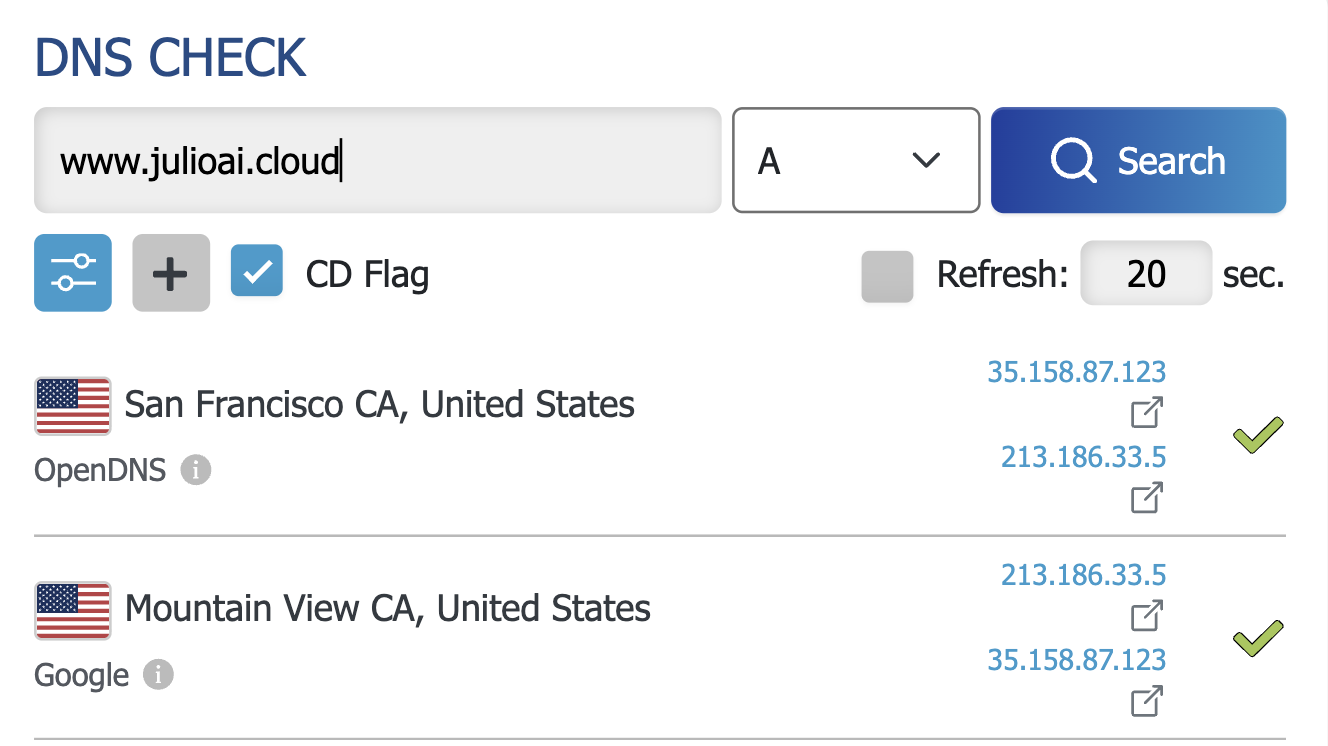Open Google result 213.186.33.5 link
This screenshot has width=1328, height=746.
tap(1083, 575)
